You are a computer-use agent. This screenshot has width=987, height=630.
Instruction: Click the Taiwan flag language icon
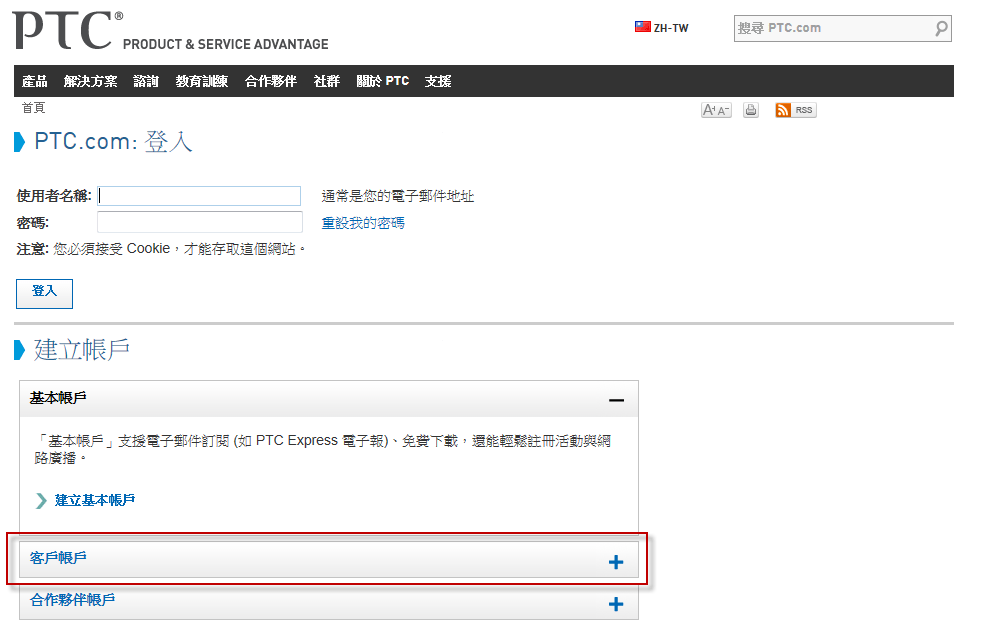pos(643,27)
